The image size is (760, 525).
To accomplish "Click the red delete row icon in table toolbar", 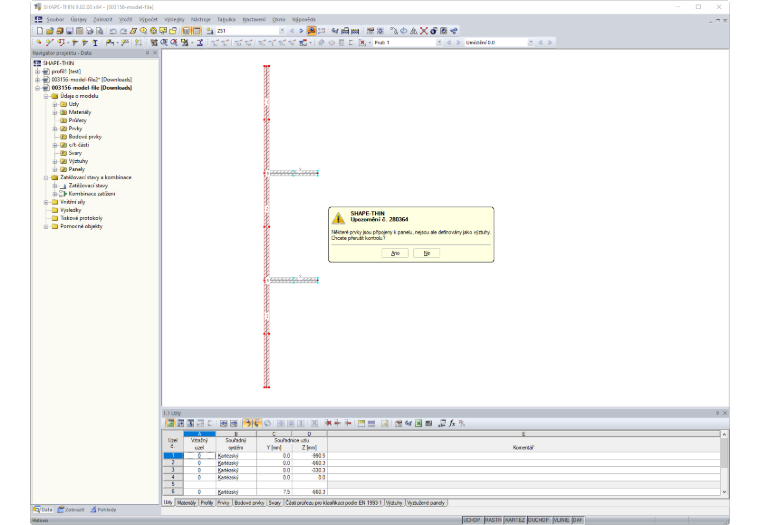I will tap(328, 423).
